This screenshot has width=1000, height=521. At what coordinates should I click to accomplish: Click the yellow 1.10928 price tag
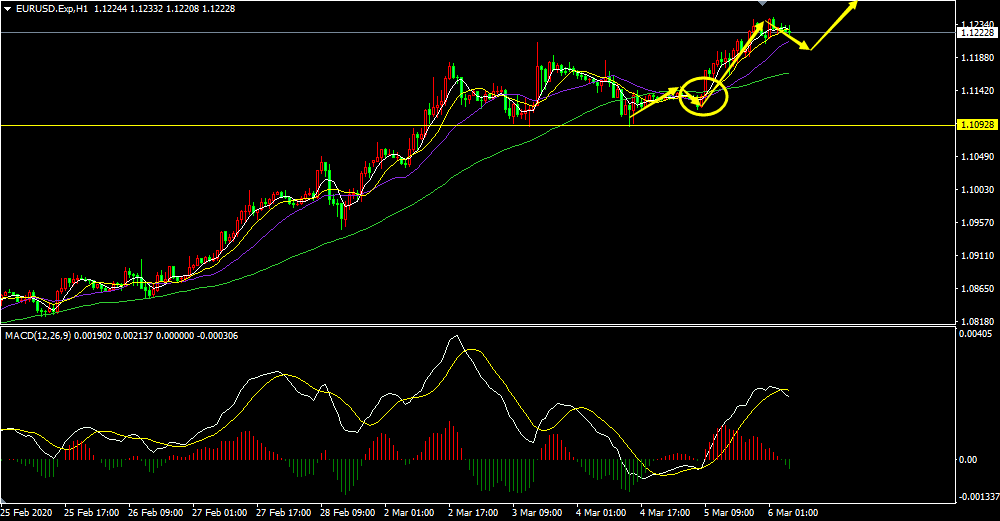(974, 125)
